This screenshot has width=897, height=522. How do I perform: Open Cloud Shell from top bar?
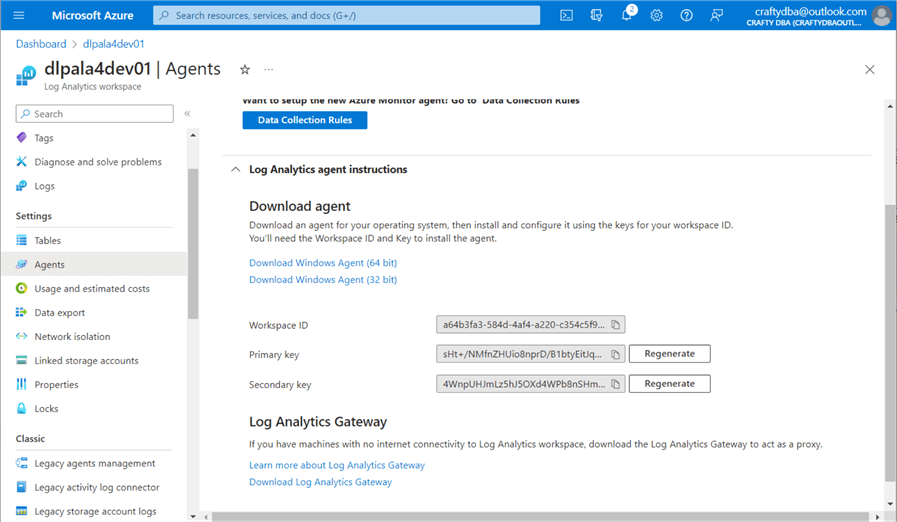(566, 15)
